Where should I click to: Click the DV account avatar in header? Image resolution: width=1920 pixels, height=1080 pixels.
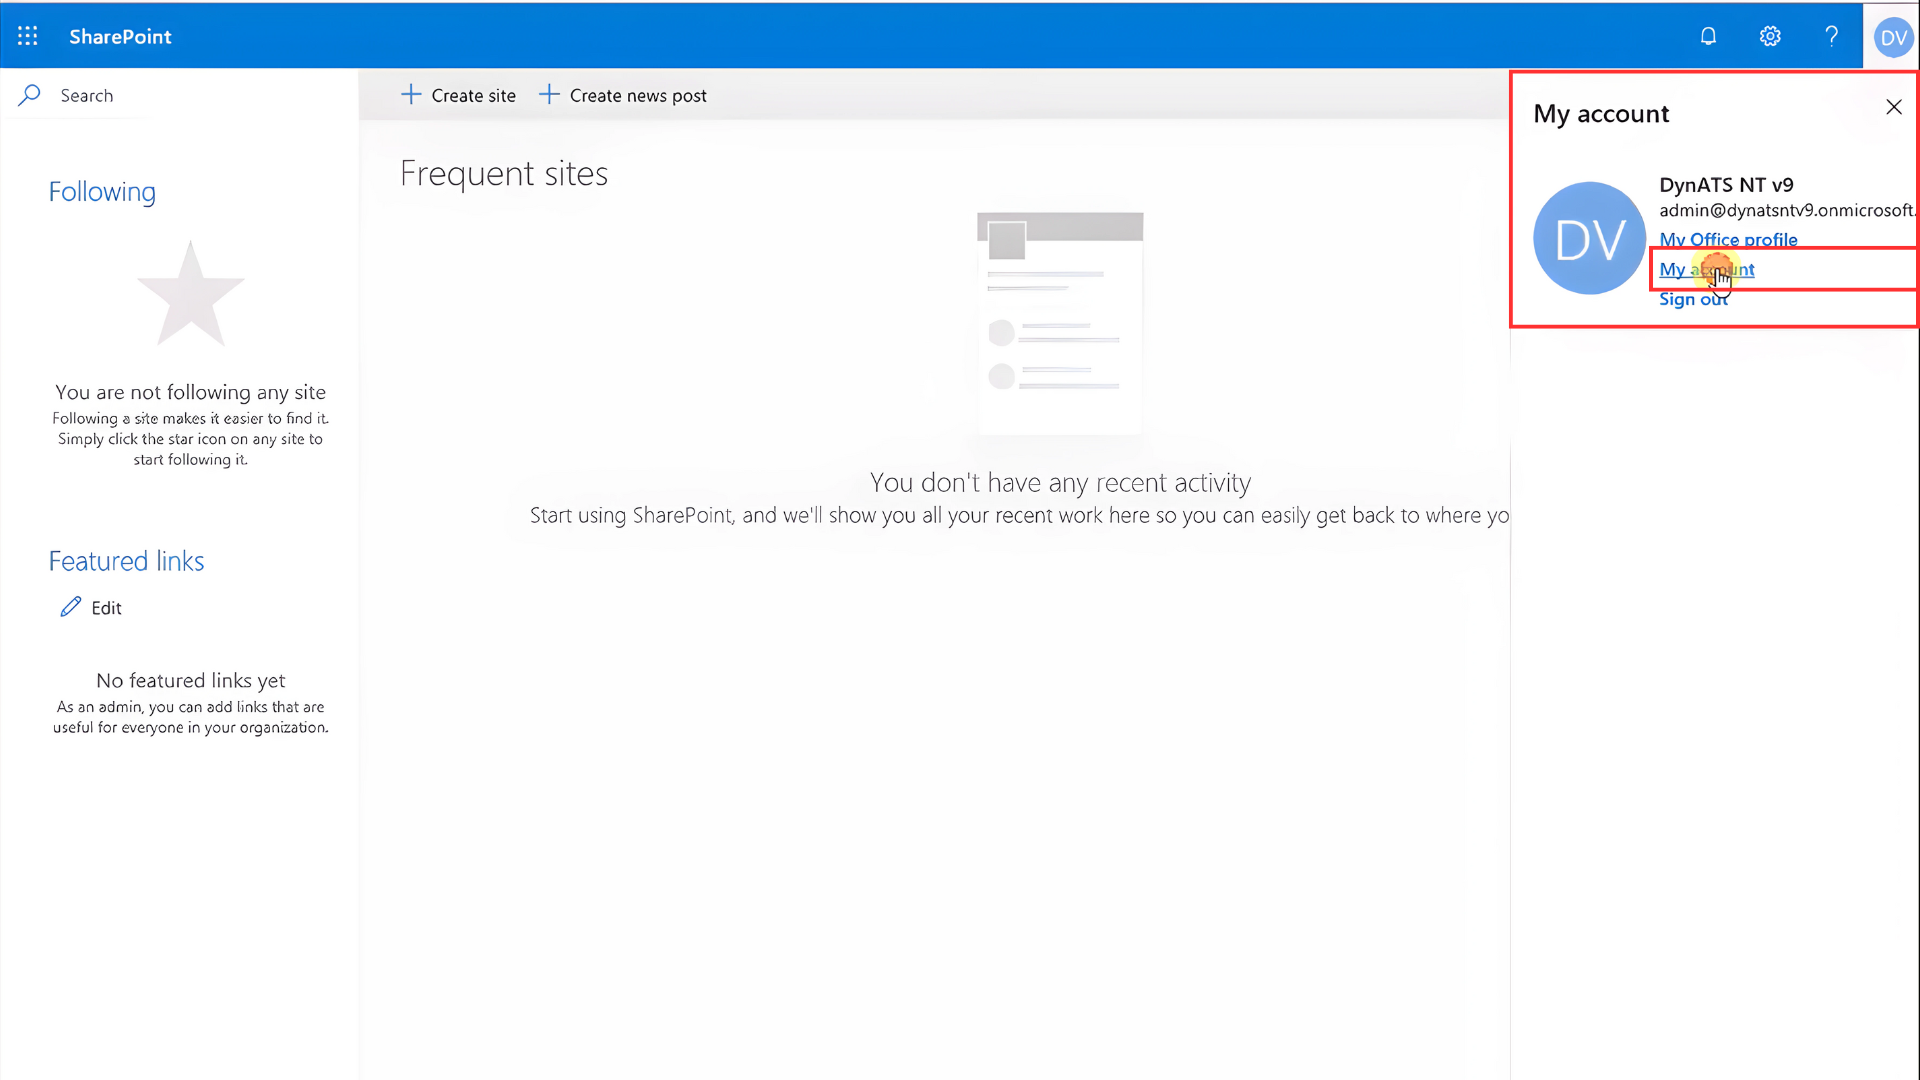1893,37
